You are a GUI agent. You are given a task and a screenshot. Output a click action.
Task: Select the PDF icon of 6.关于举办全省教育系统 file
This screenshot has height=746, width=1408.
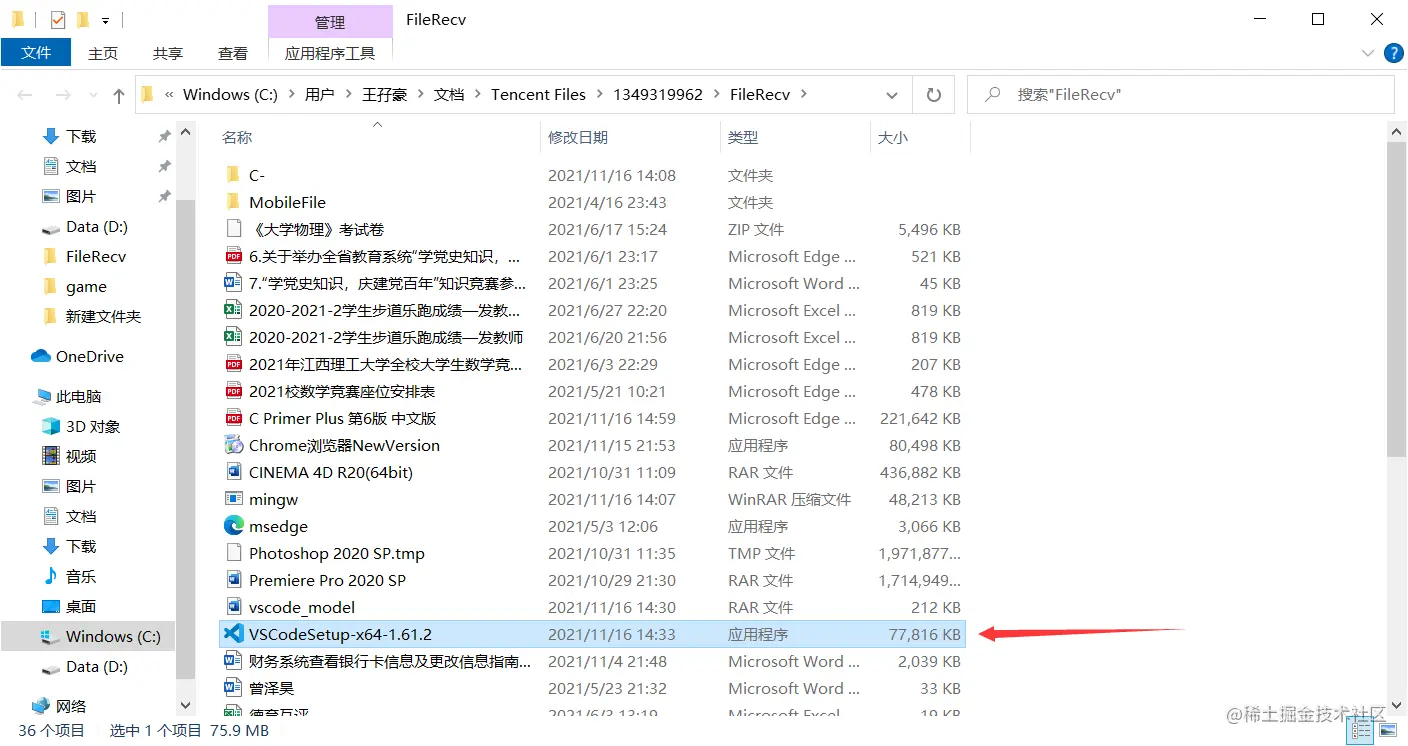tap(233, 256)
